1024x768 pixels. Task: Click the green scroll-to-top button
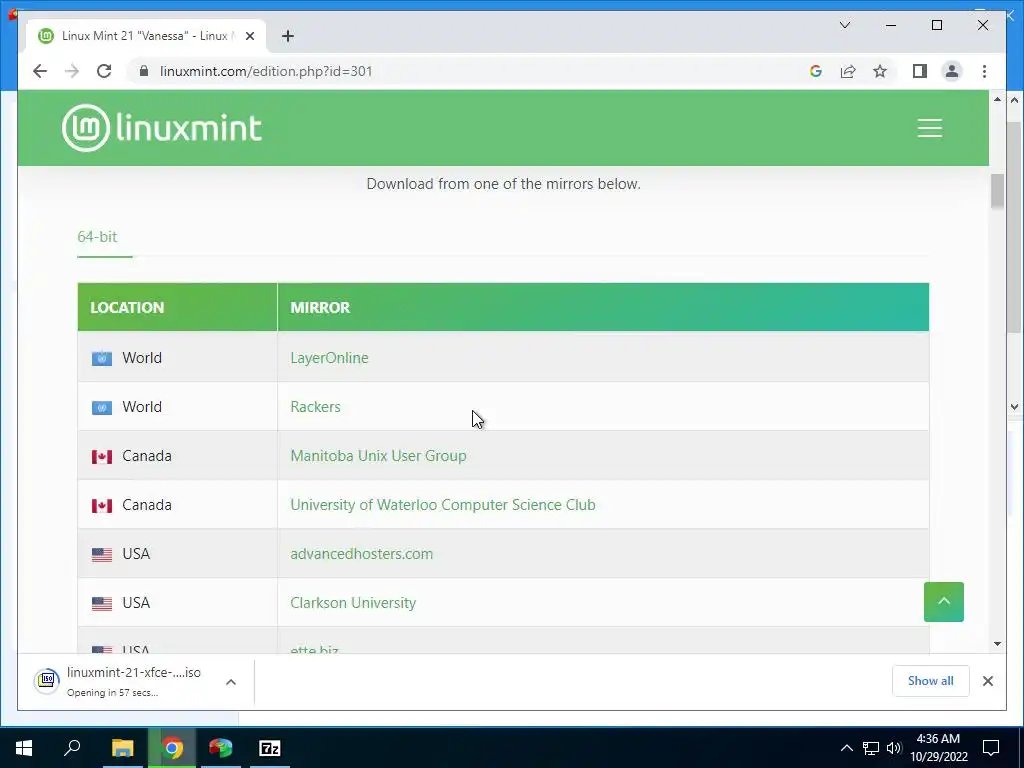coord(944,601)
